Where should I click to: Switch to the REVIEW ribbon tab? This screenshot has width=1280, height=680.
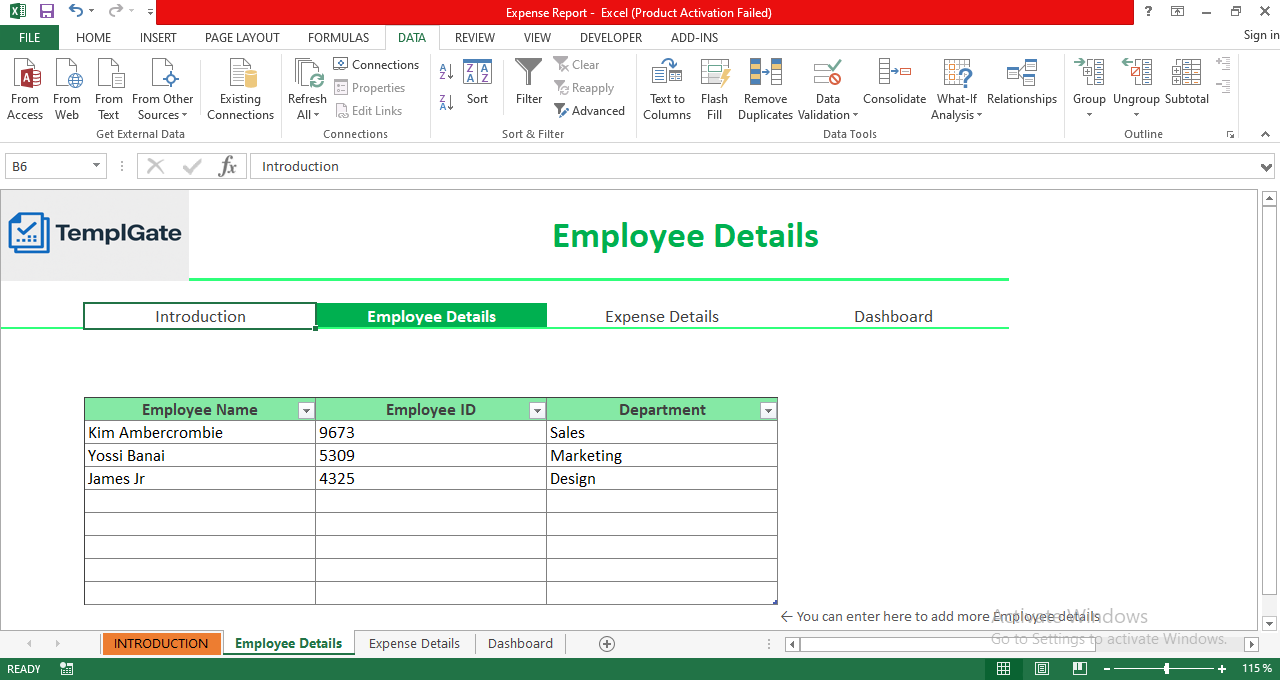475,37
